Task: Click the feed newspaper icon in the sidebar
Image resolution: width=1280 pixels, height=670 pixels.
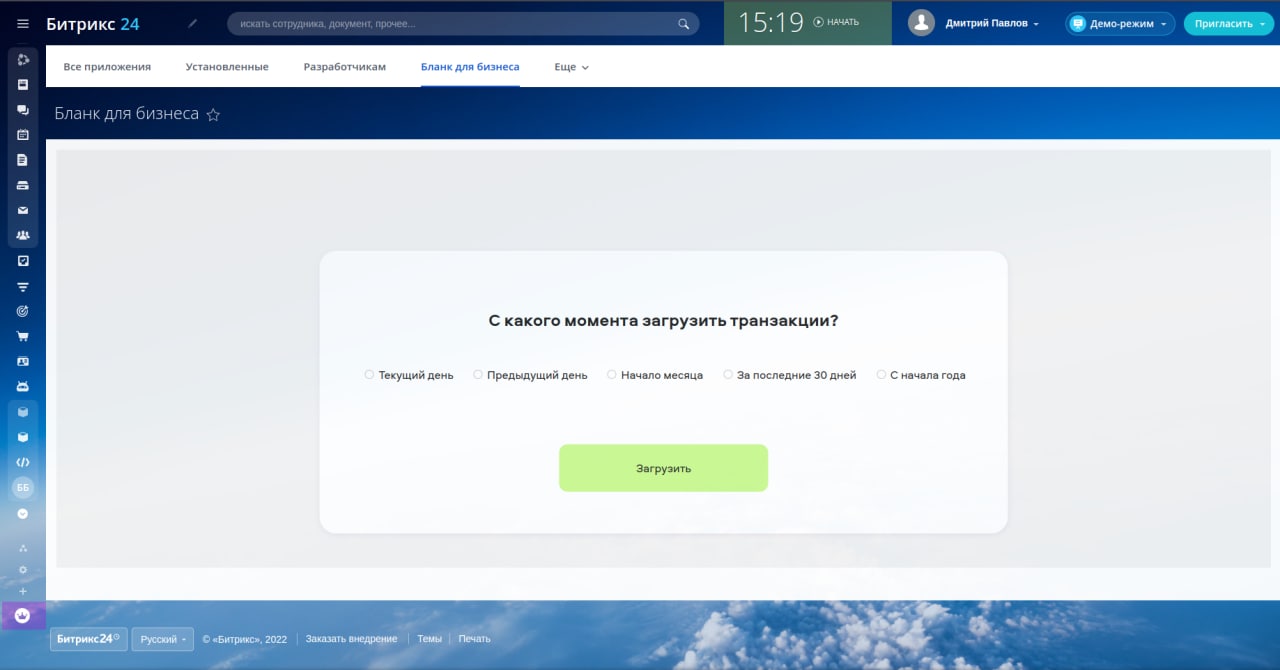Action: [x=23, y=85]
